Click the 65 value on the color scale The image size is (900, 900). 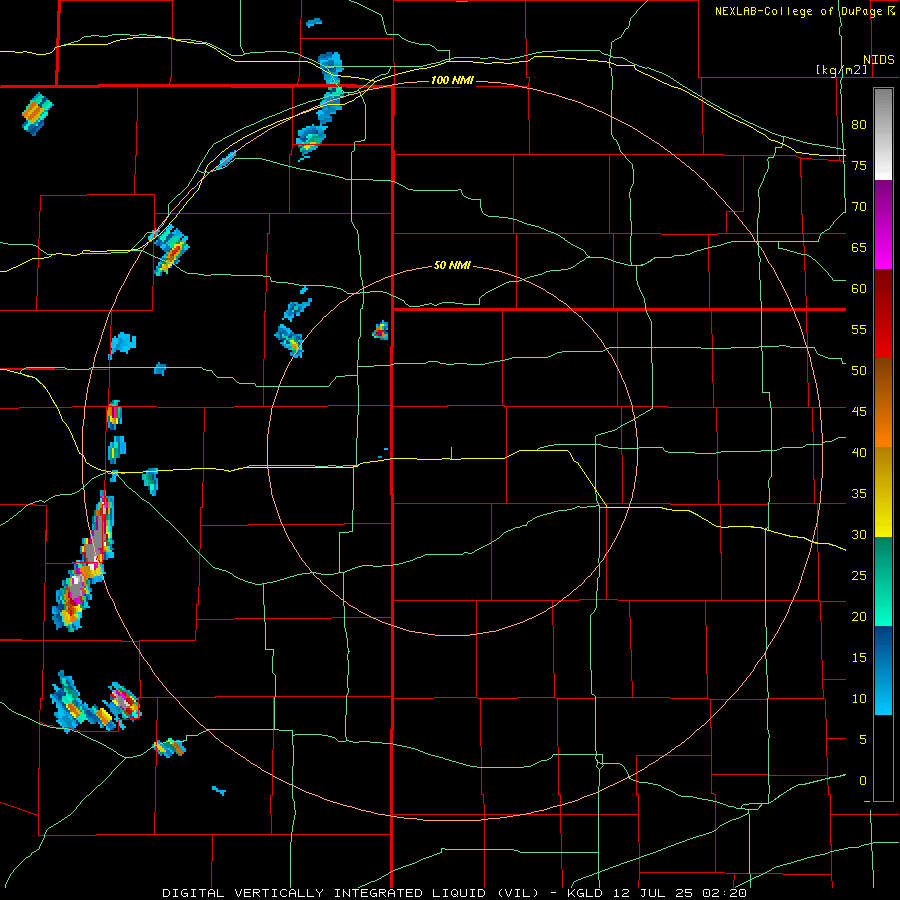(x=859, y=247)
